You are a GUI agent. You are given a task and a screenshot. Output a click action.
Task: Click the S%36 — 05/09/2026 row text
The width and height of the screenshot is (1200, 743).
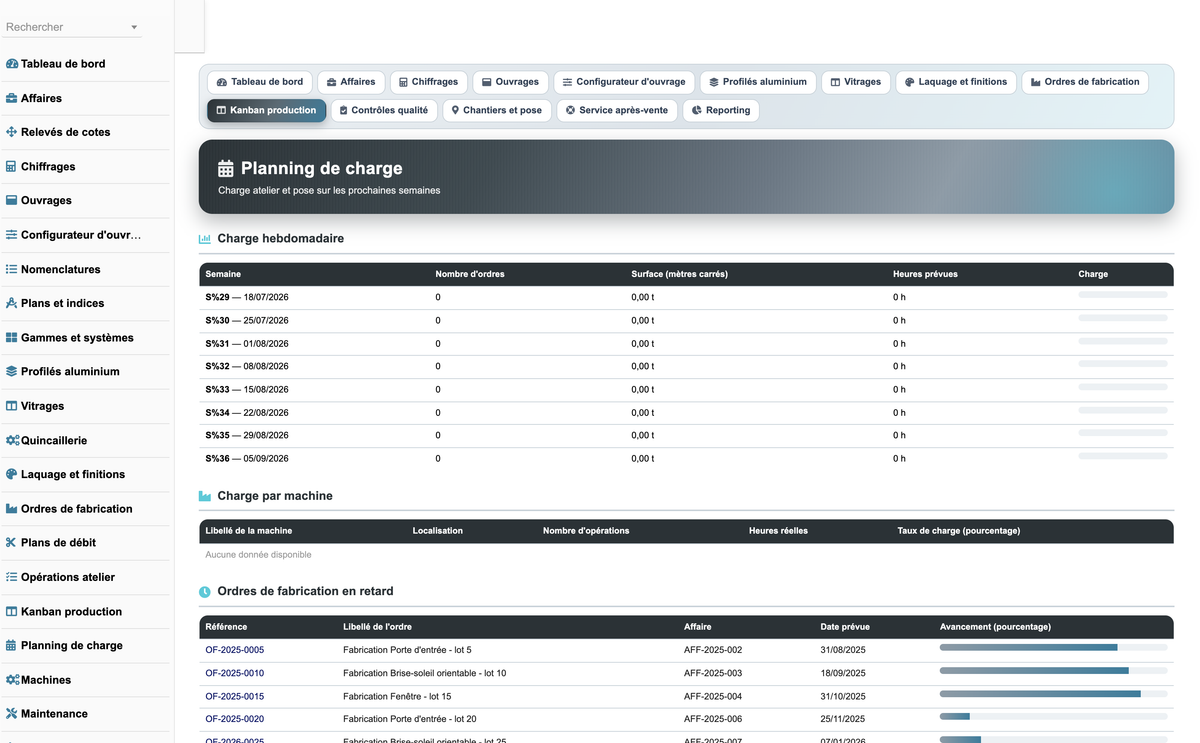pos(247,458)
